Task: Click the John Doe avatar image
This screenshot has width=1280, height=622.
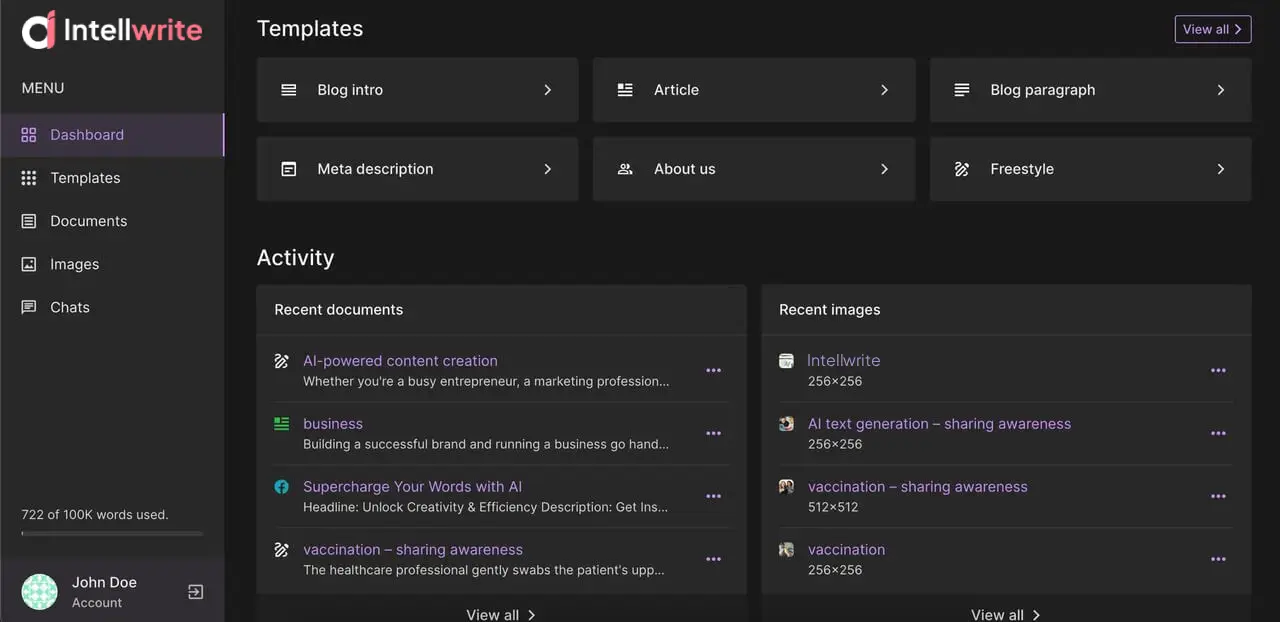Action: (x=40, y=592)
